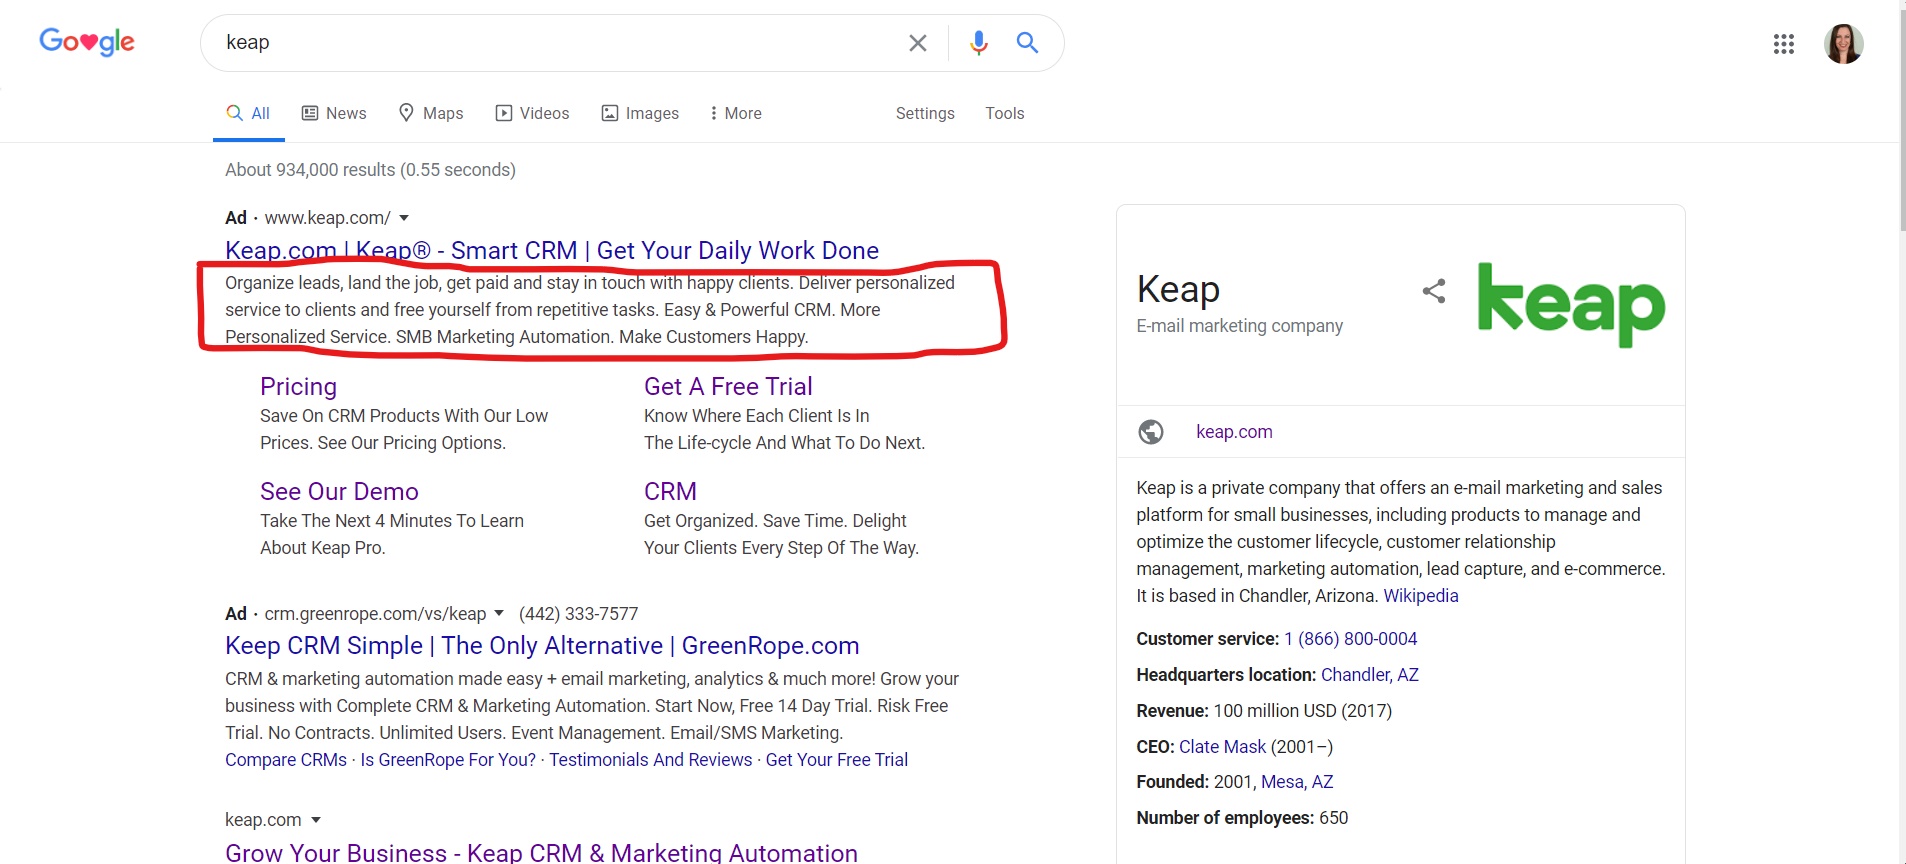Click the result count text About 934,000 results
This screenshot has width=1906, height=864.
(x=370, y=170)
